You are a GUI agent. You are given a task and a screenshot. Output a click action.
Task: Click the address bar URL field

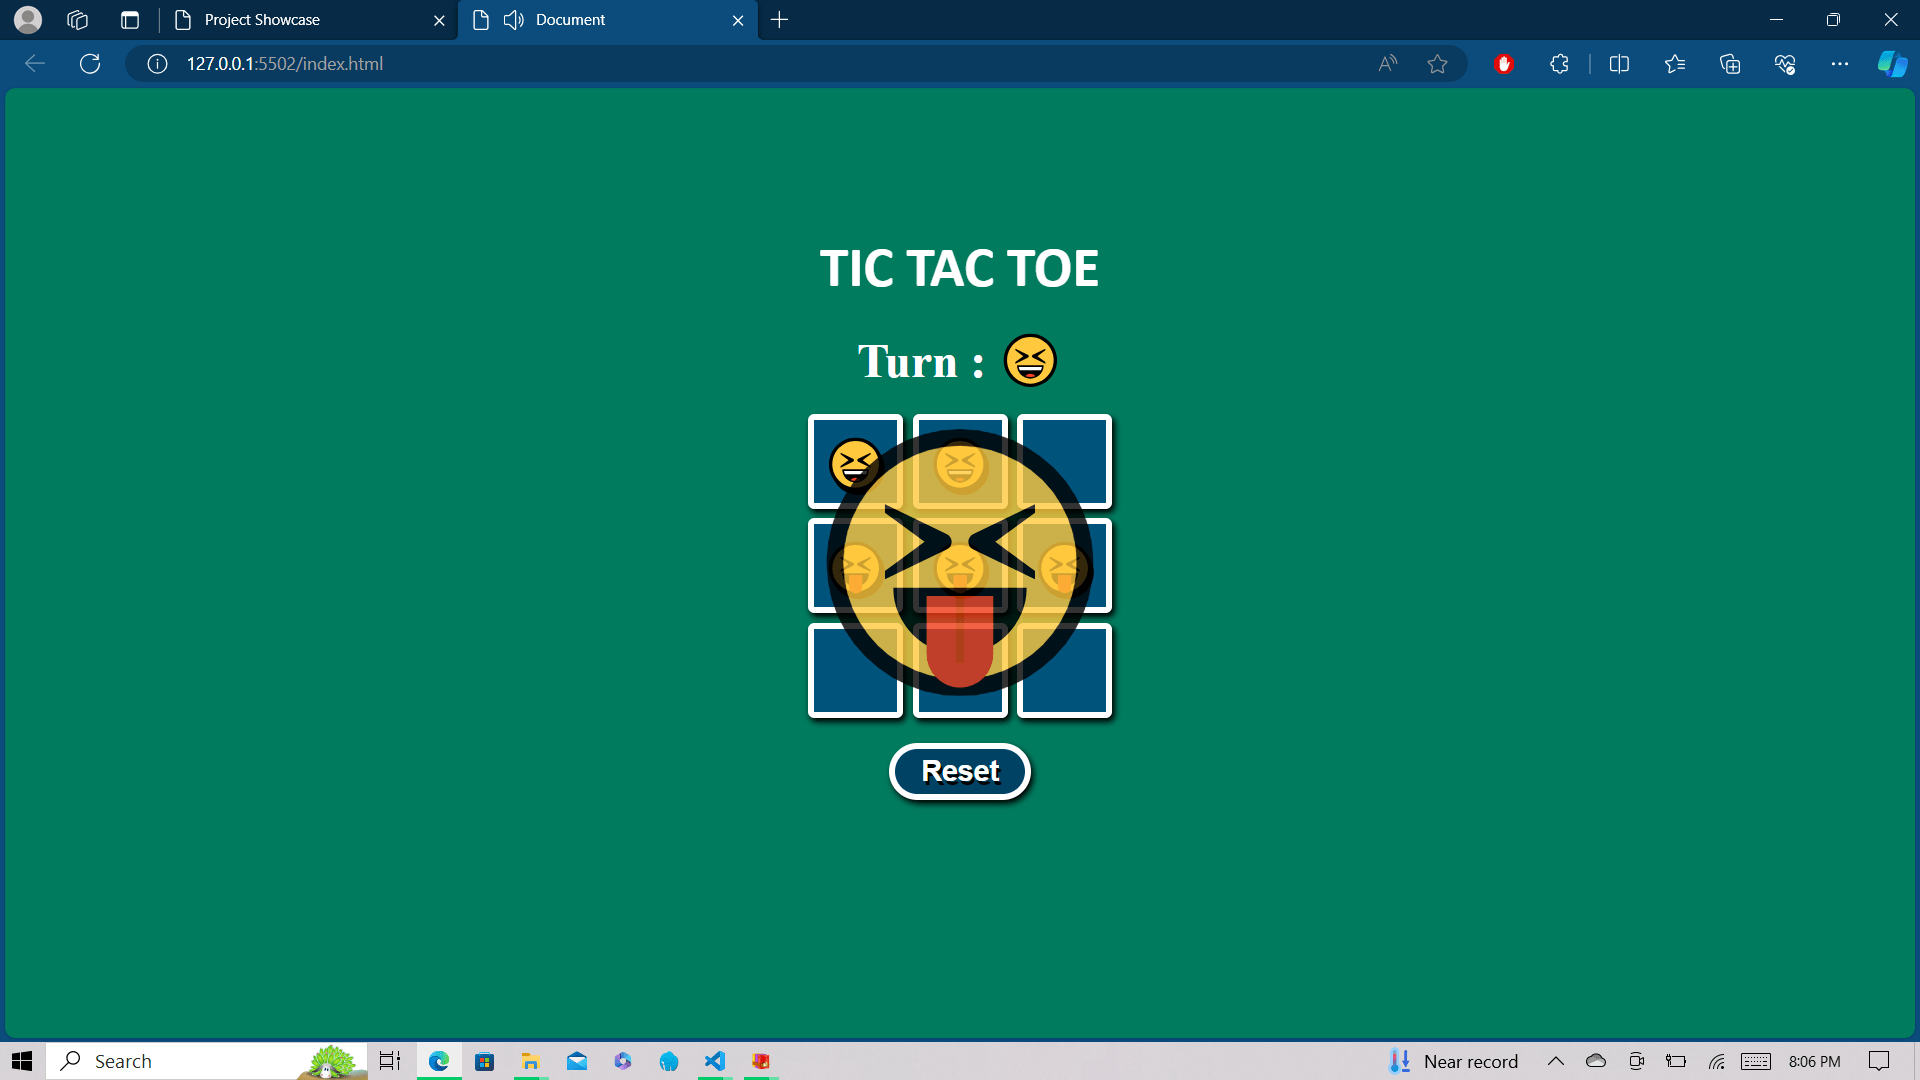click(x=700, y=64)
